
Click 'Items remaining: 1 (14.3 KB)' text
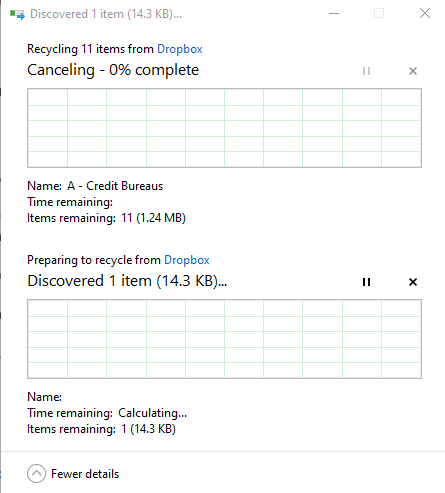coord(101,429)
